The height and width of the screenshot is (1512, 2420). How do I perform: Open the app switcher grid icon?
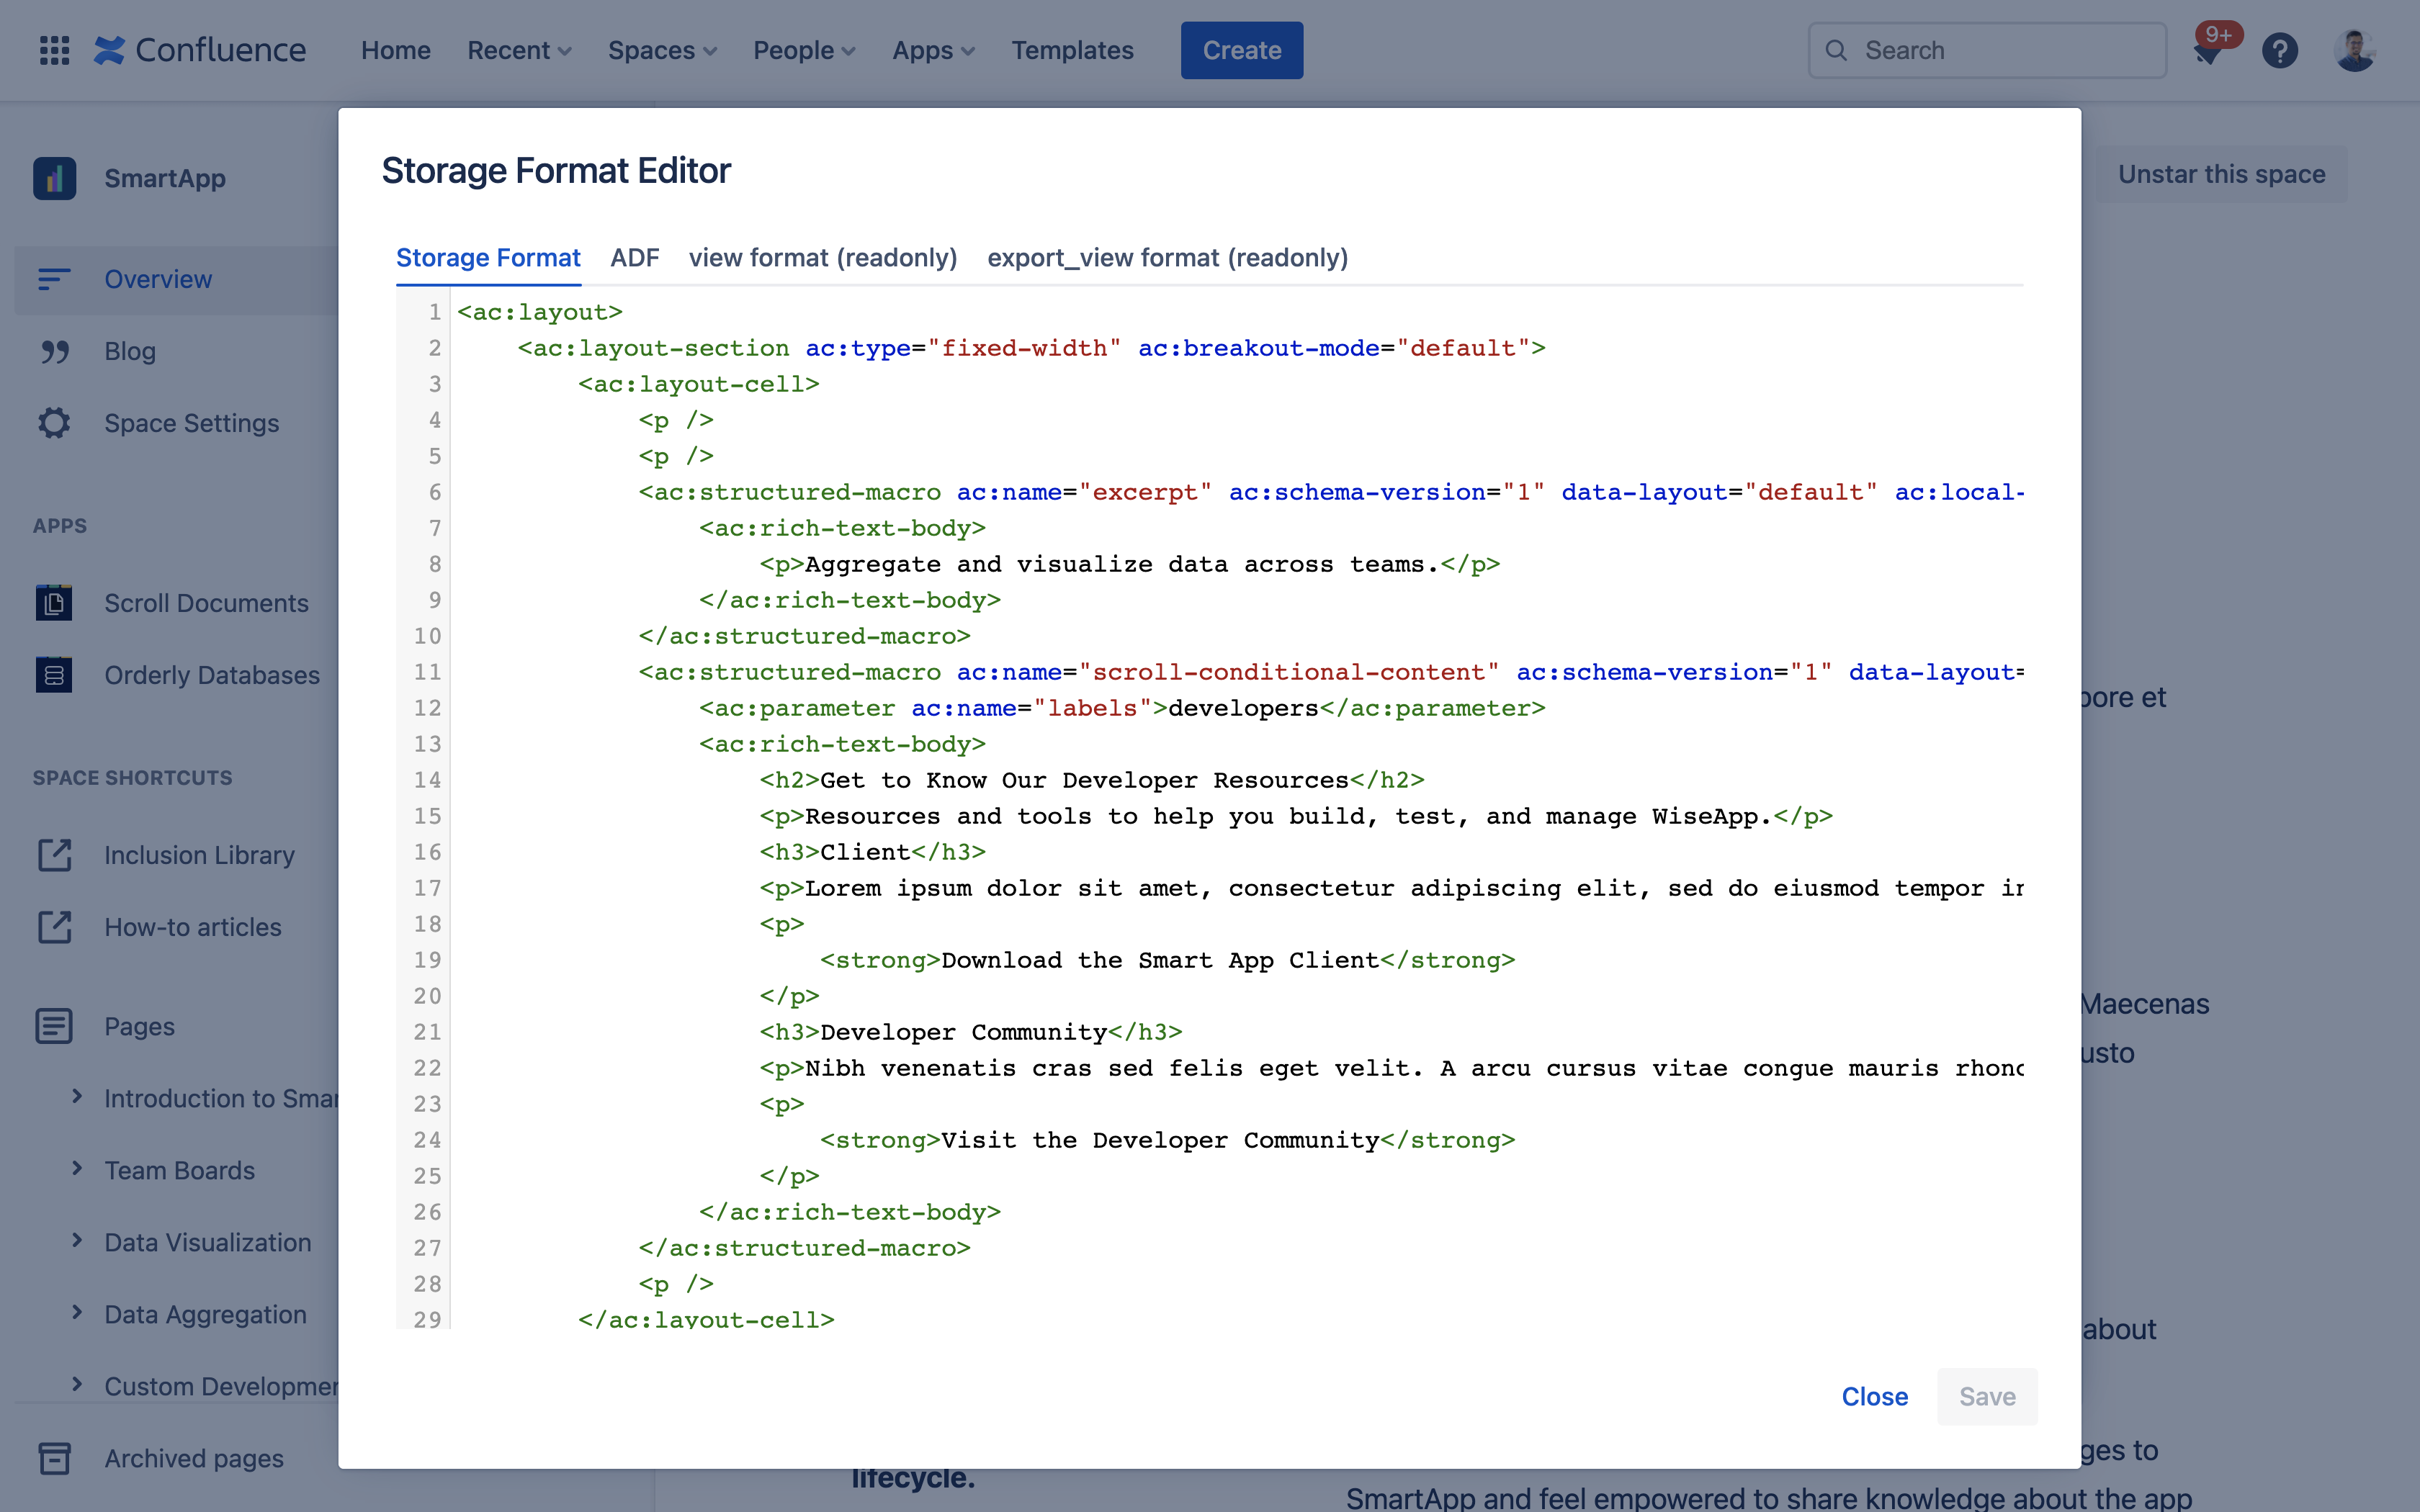pos(54,50)
